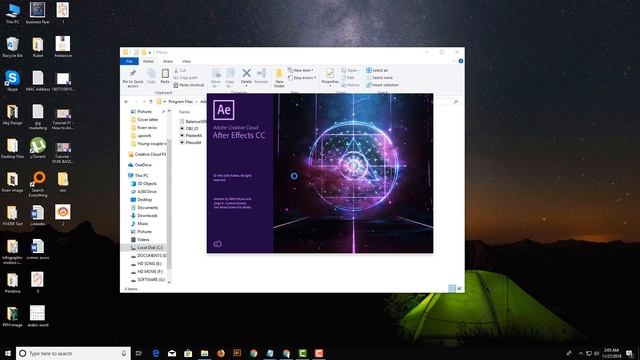Select This PC in the navigation pane
This screenshot has height=360, width=640.
(138, 176)
